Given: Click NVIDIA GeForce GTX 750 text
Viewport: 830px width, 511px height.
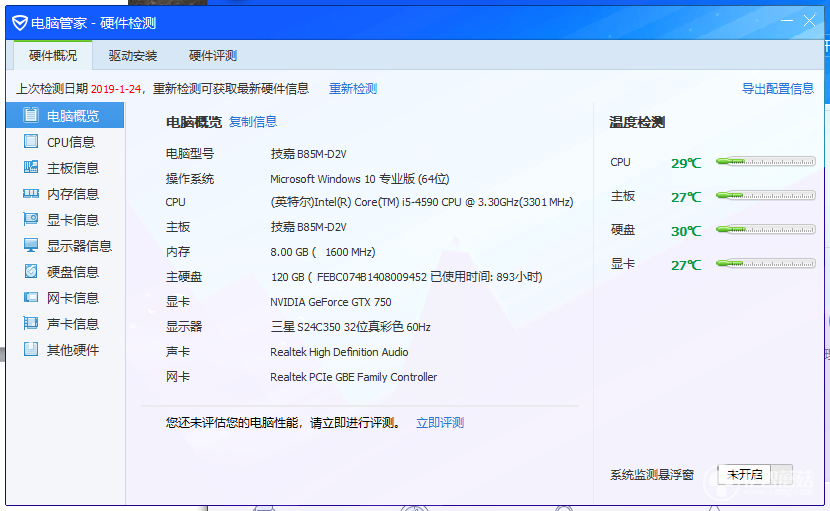Looking at the screenshot, I should click(331, 302).
